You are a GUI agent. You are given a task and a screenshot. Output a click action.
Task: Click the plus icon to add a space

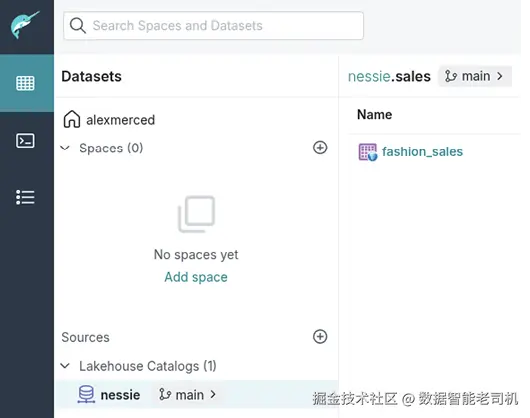[x=320, y=148]
